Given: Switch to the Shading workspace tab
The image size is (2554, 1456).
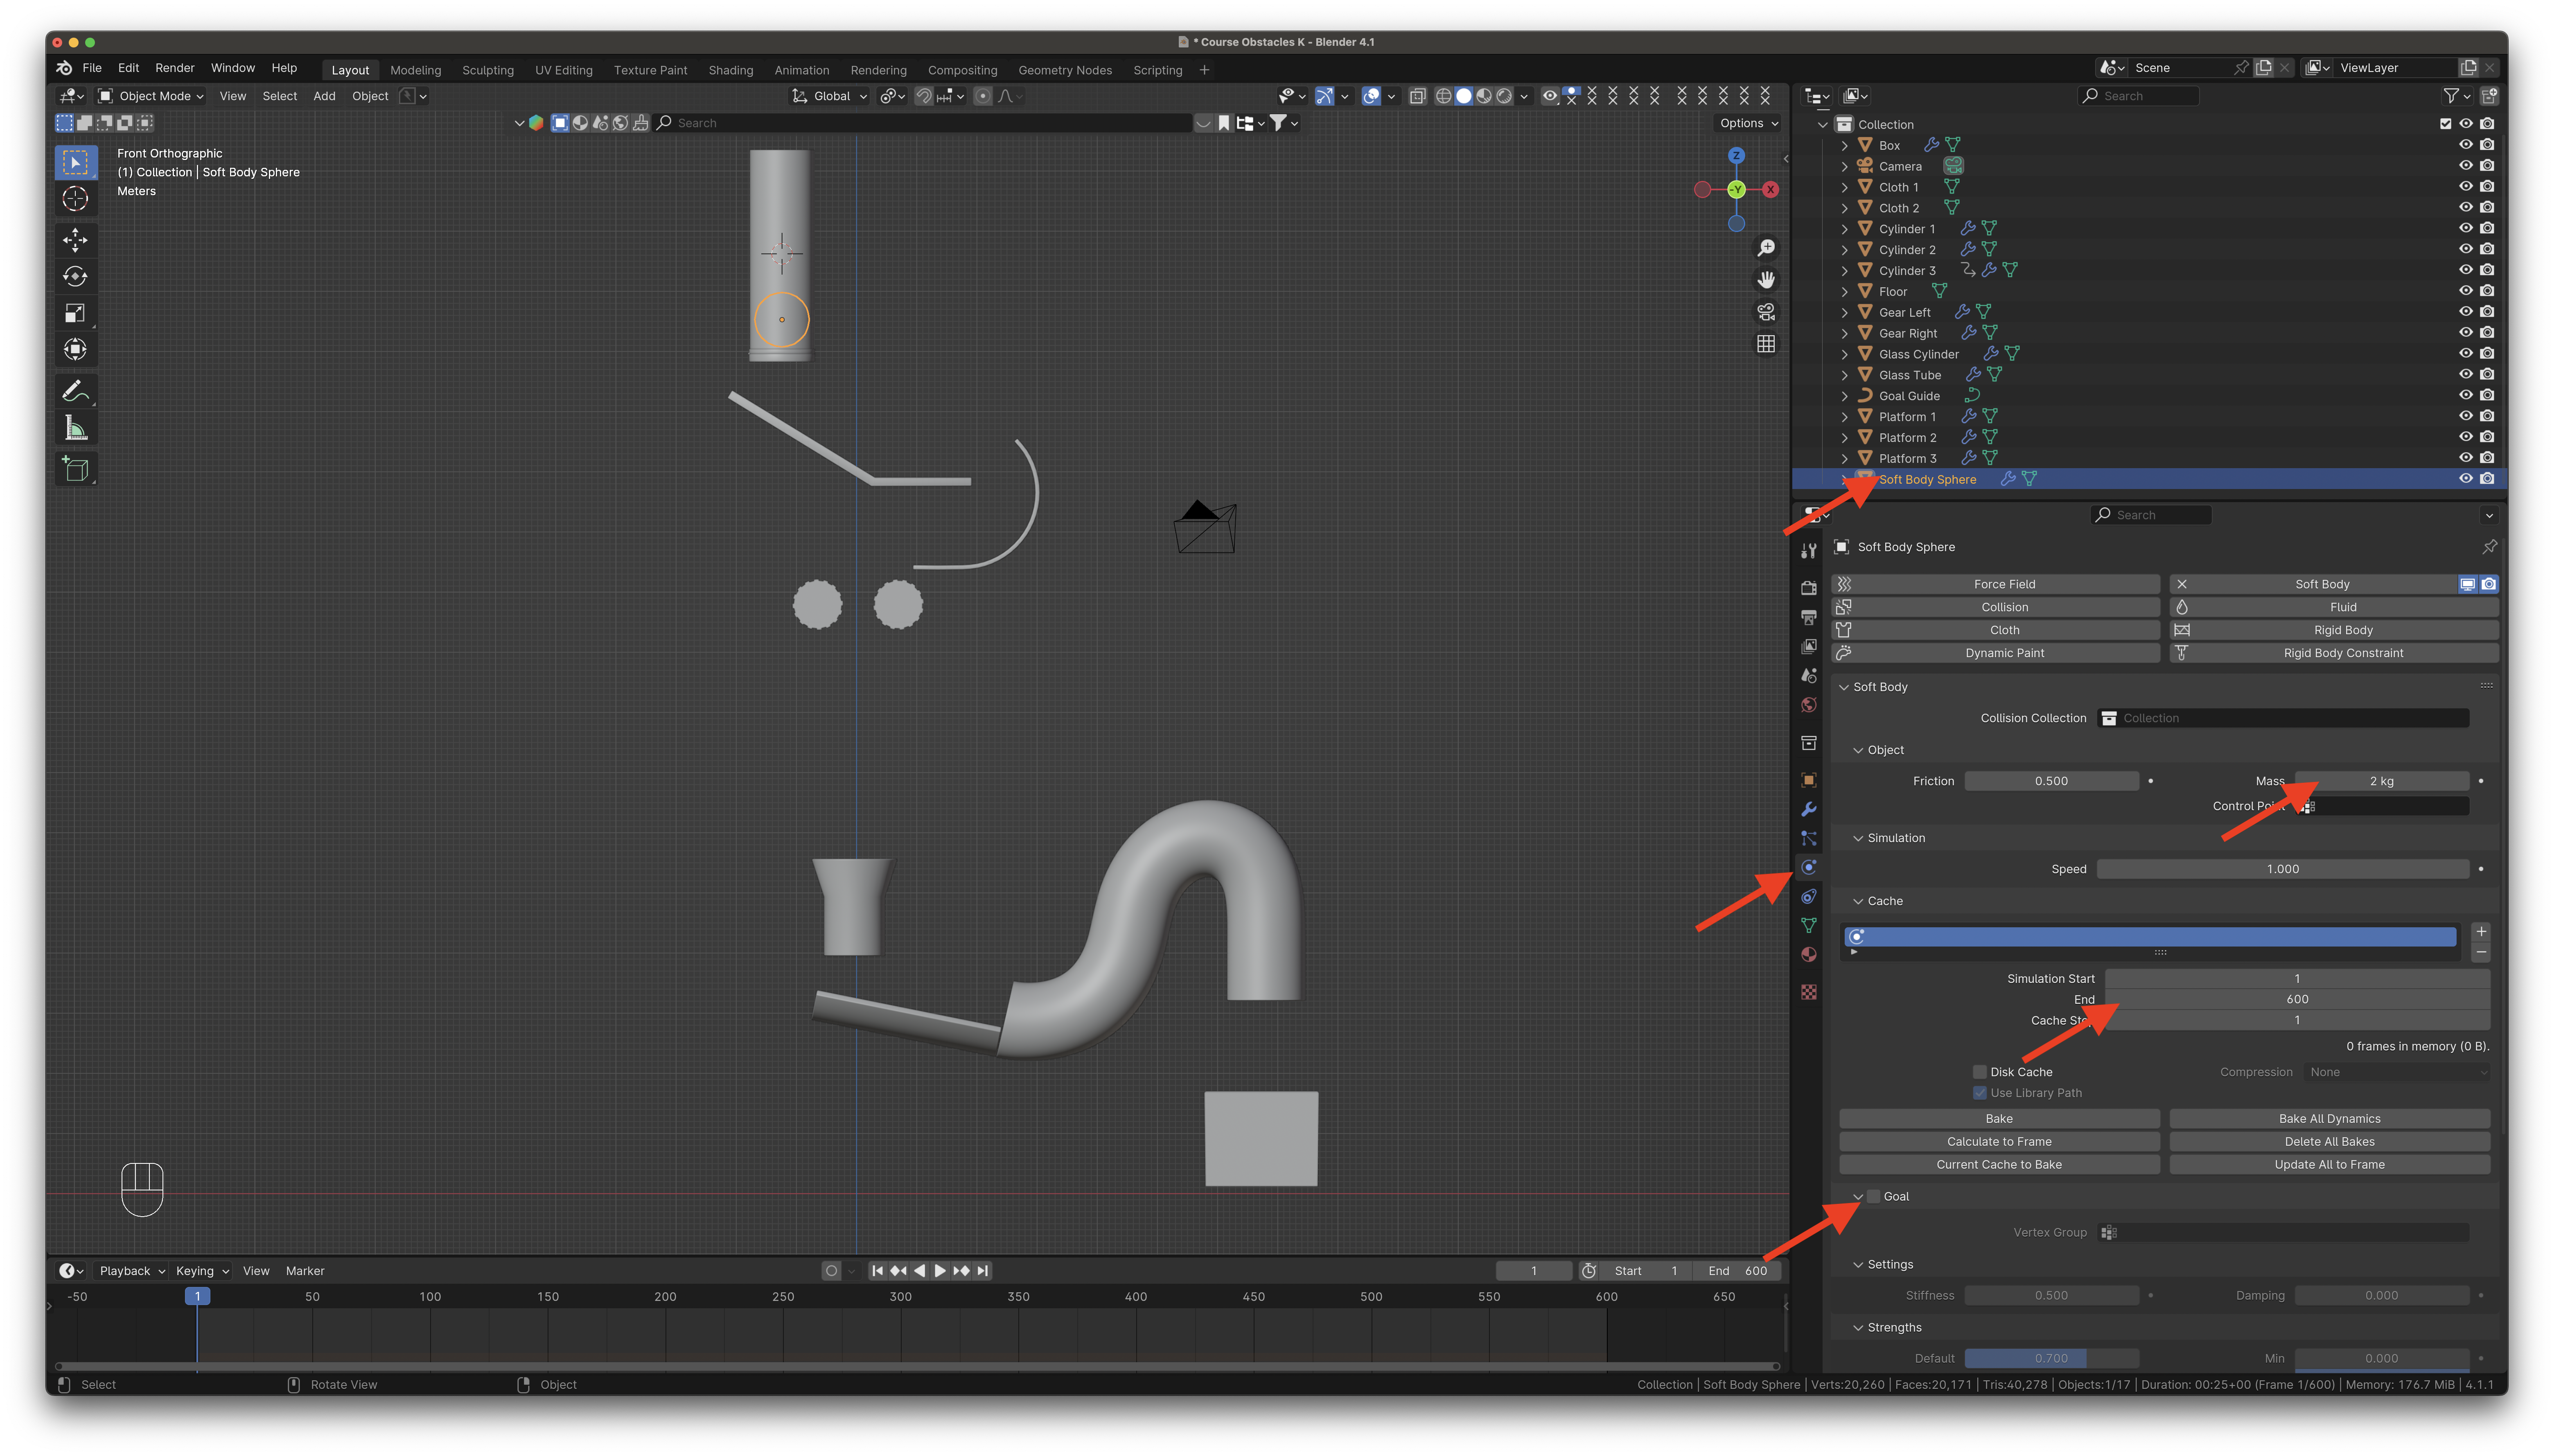Looking at the screenshot, I should click(731, 70).
